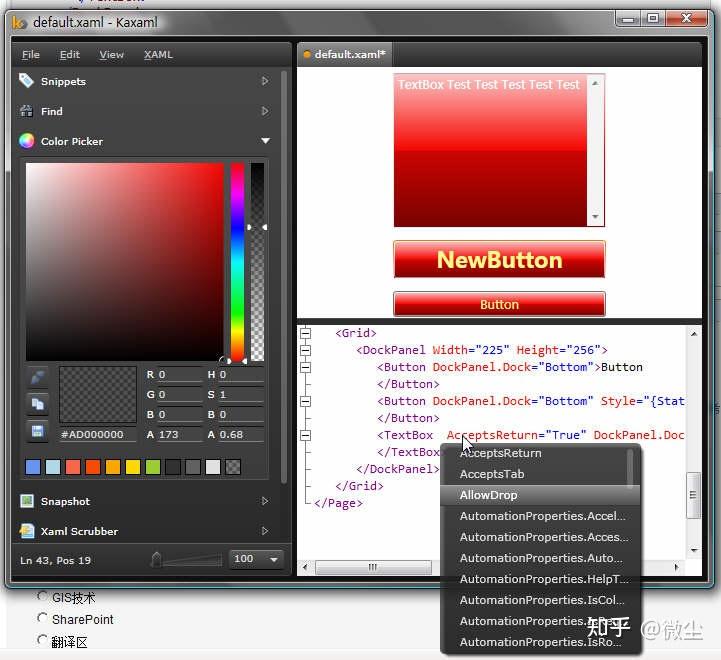
Task: Select the GIS技术 radio button
Action: point(42,597)
